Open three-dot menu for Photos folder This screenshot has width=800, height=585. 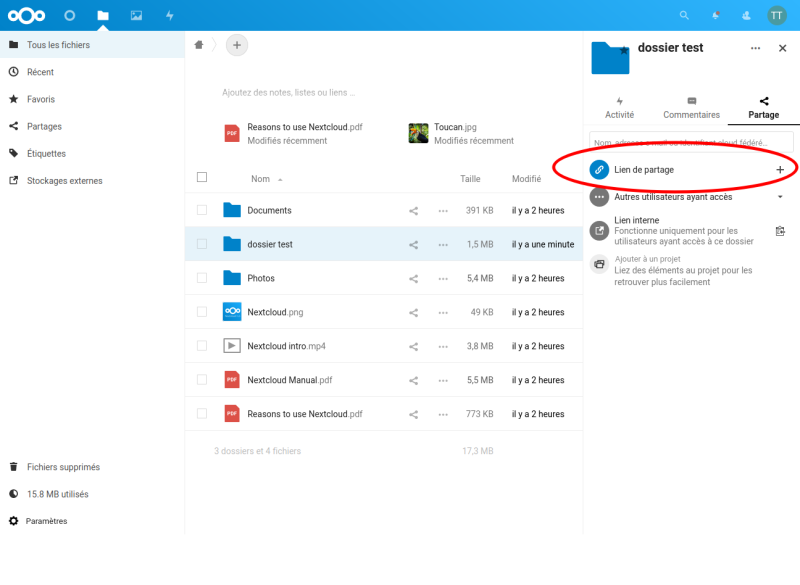click(x=443, y=278)
